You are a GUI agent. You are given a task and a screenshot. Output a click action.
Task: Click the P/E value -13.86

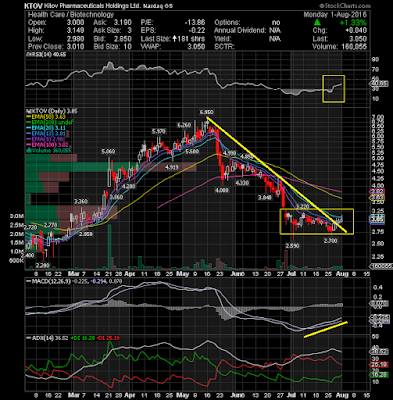195,23
